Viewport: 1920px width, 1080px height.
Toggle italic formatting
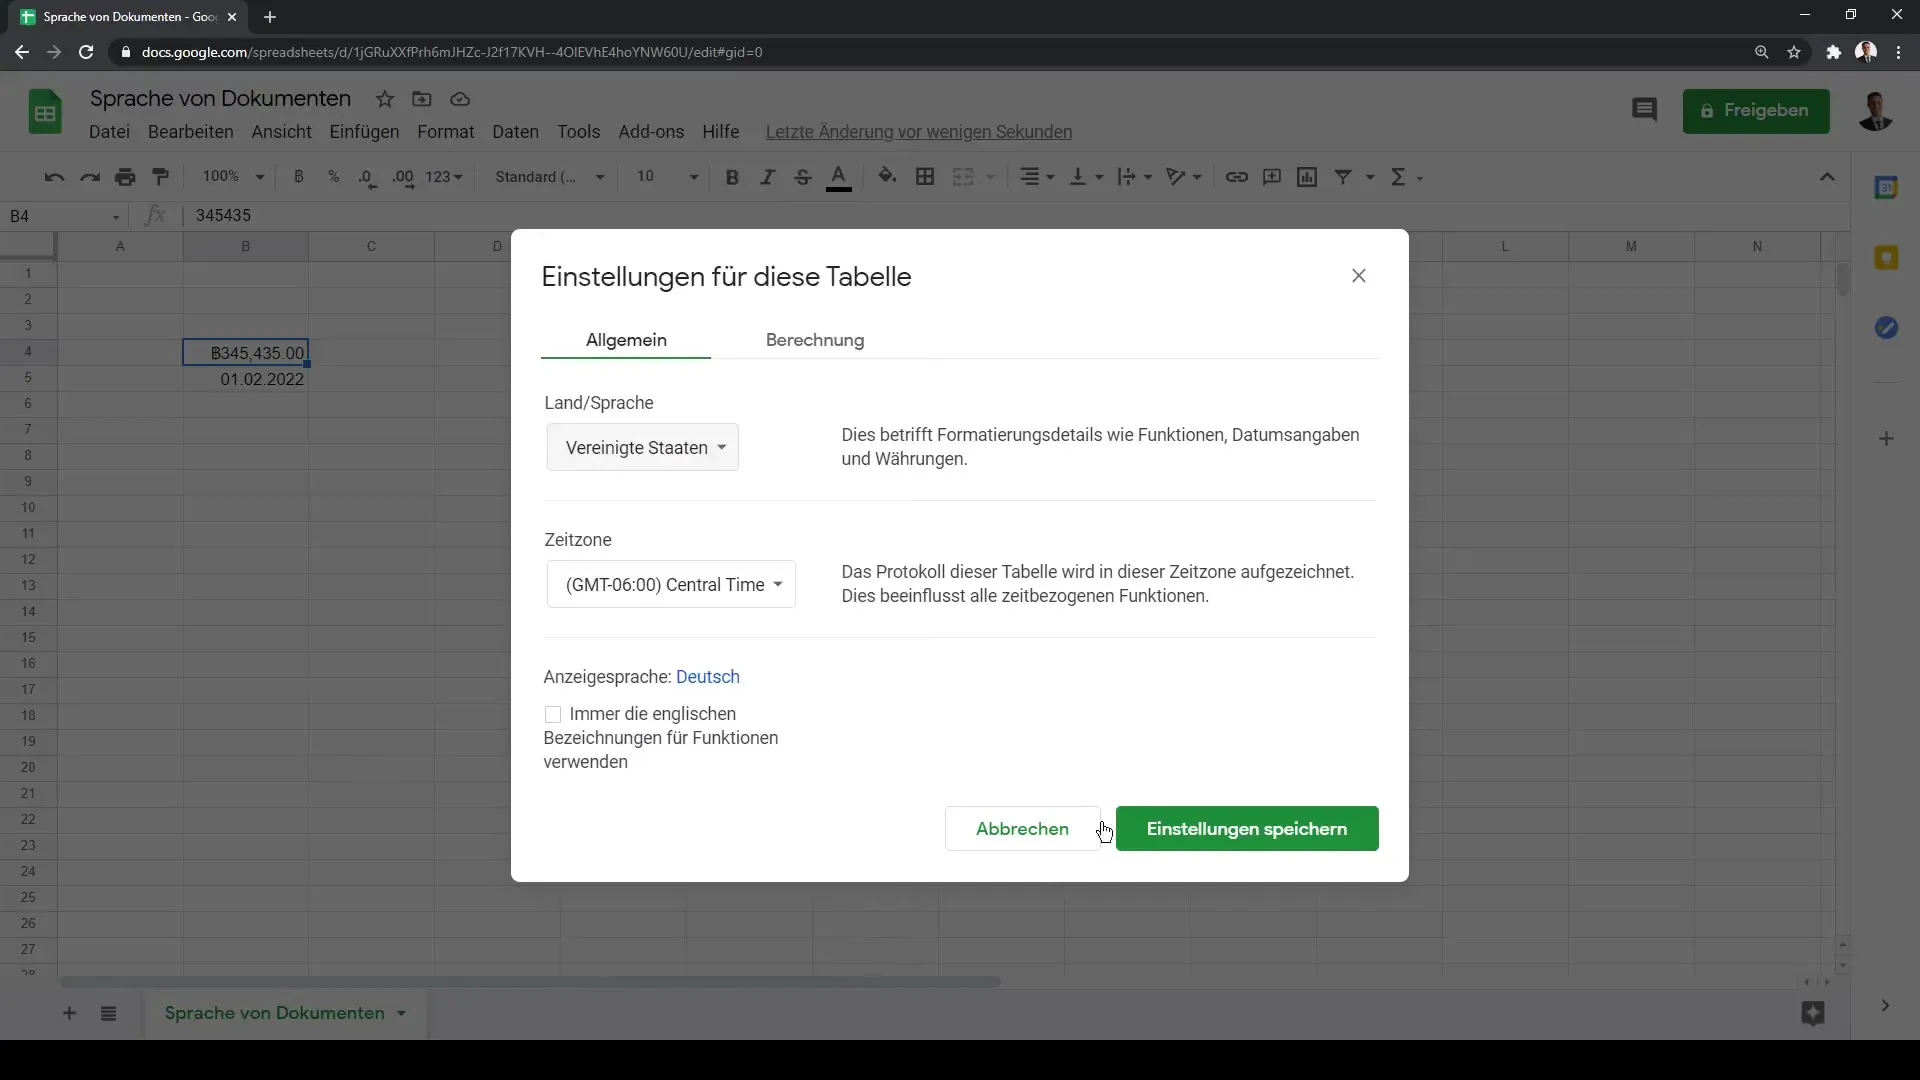(767, 177)
